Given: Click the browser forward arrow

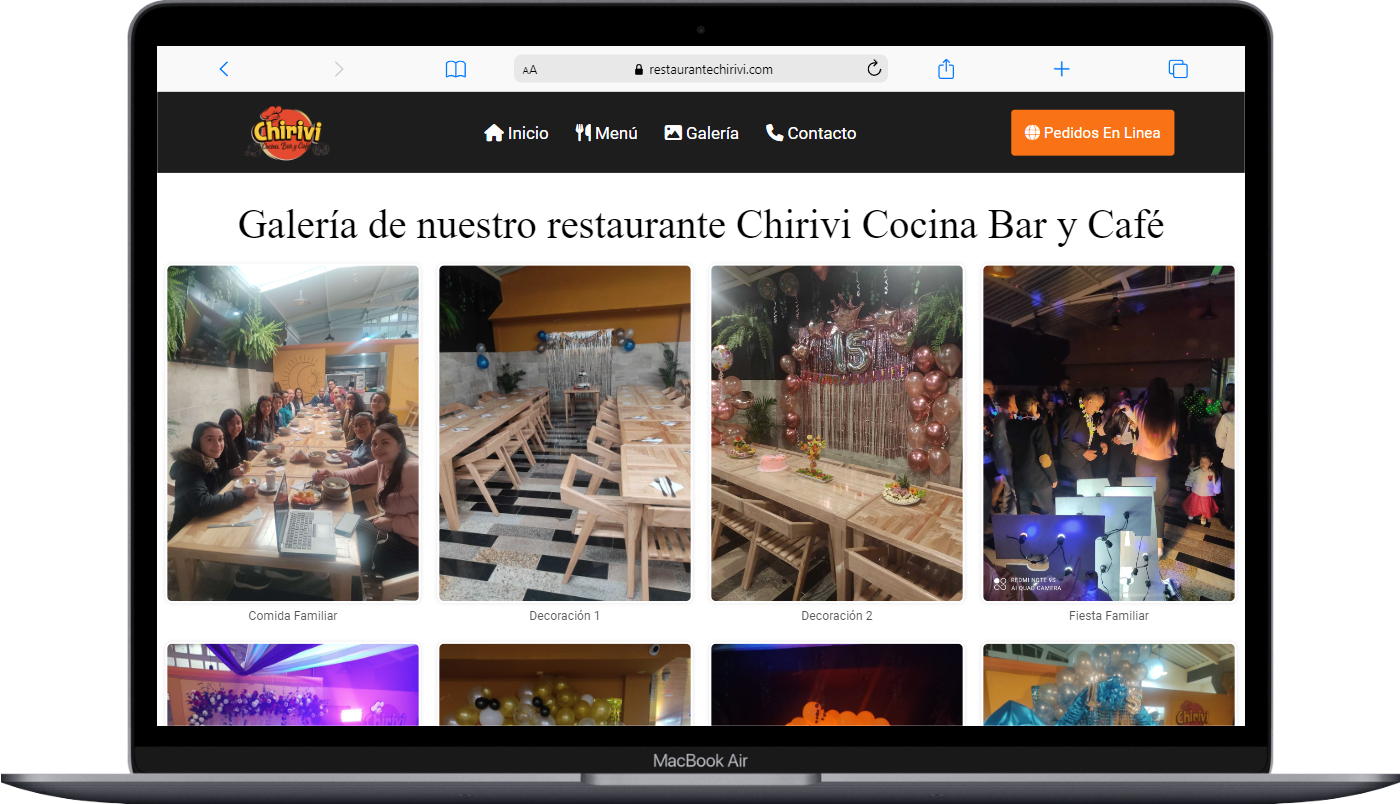Looking at the screenshot, I should coord(339,69).
